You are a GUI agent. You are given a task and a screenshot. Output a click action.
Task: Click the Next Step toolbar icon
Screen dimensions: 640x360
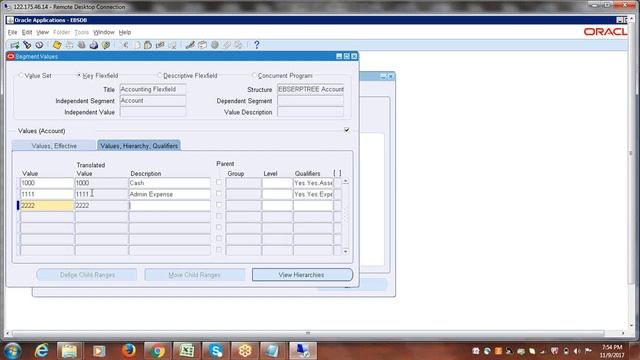tap(69, 45)
